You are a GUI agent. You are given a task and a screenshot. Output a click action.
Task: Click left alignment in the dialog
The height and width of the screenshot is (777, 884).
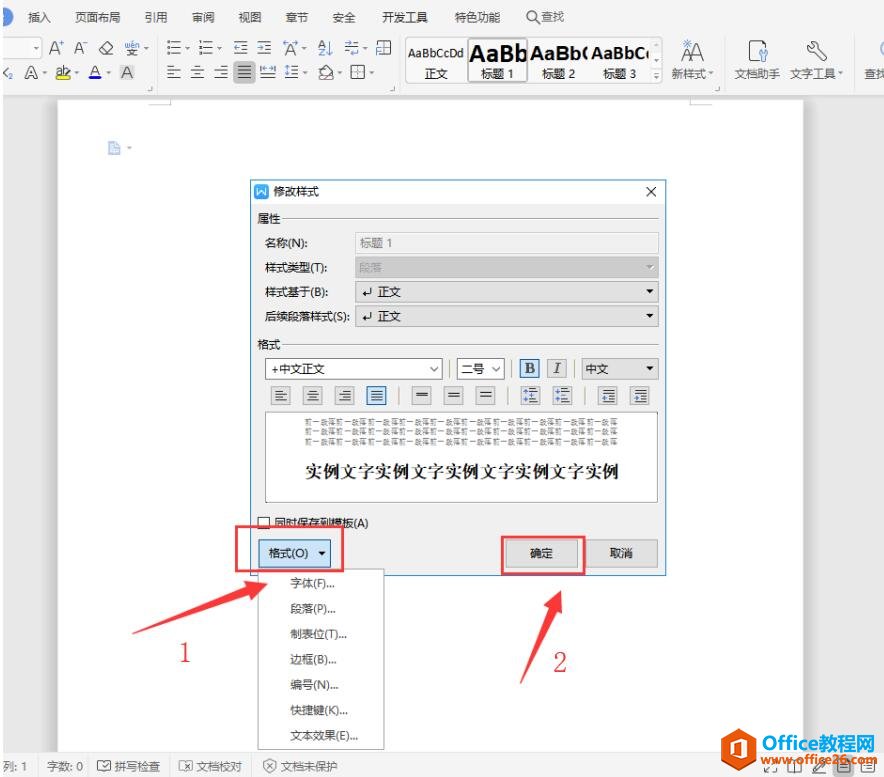pos(280,396)
